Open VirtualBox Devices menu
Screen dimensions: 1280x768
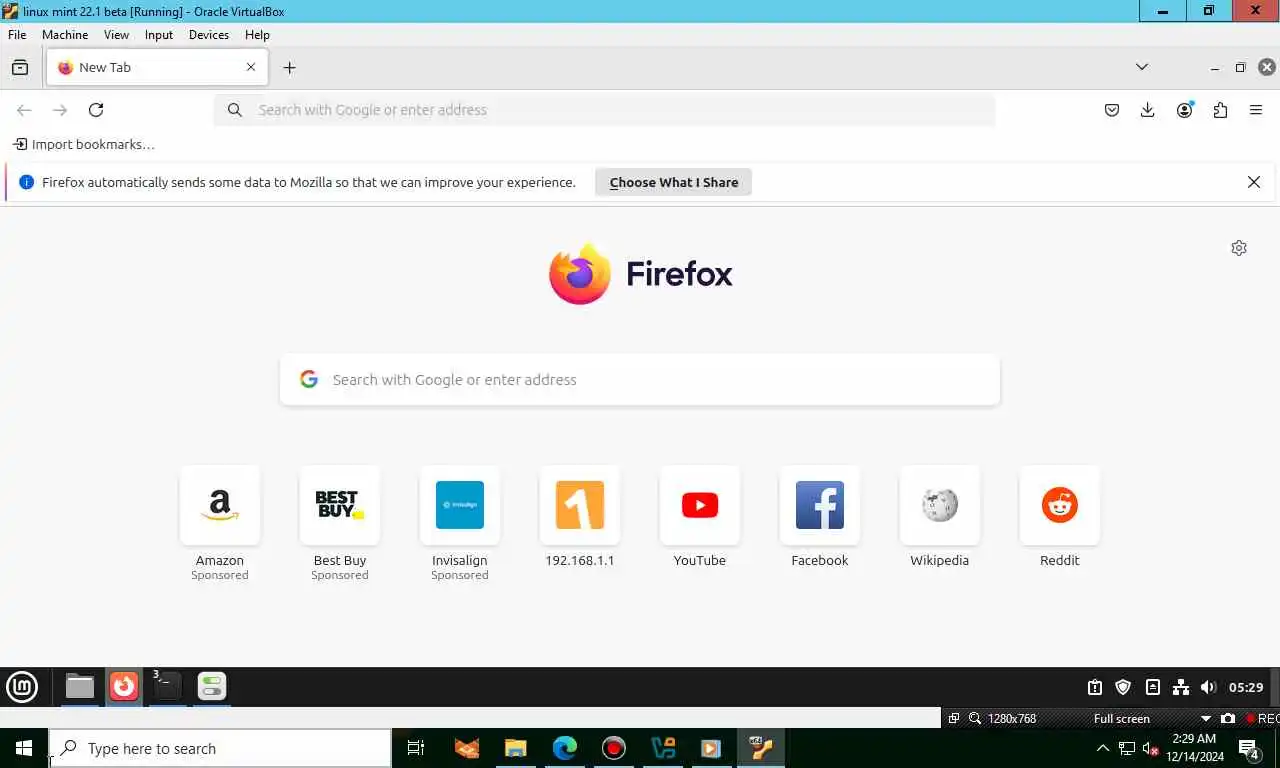click(x=209, y=34)
